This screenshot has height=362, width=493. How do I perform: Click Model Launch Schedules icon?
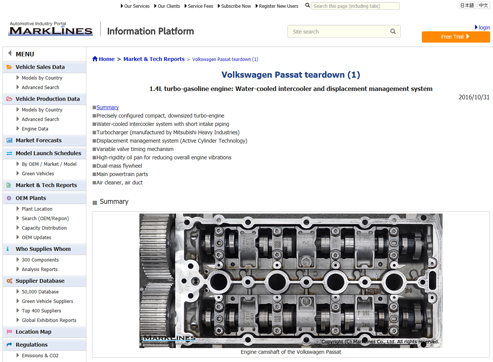pyautogui.click(x=9, y=153)
